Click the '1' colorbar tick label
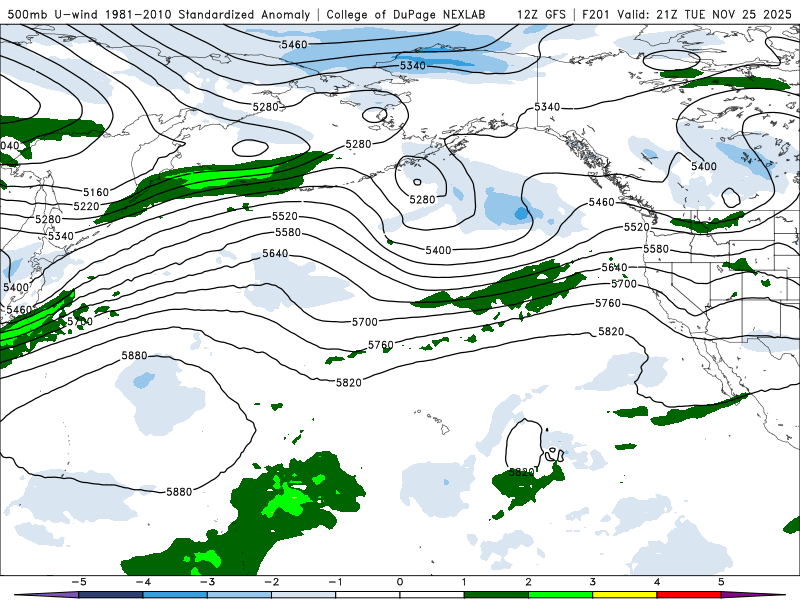This screenshot has width=800, height=600. pos(464,582)
